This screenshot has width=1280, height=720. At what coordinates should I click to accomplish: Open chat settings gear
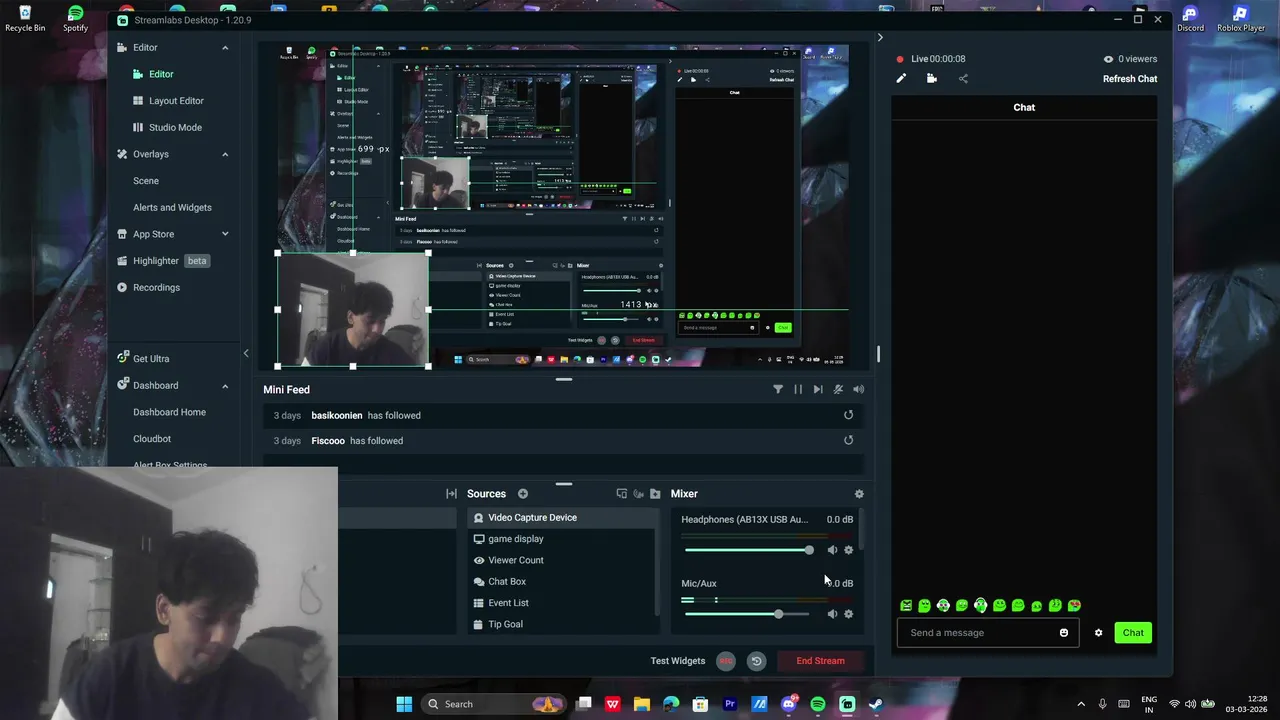[1098, 633]
